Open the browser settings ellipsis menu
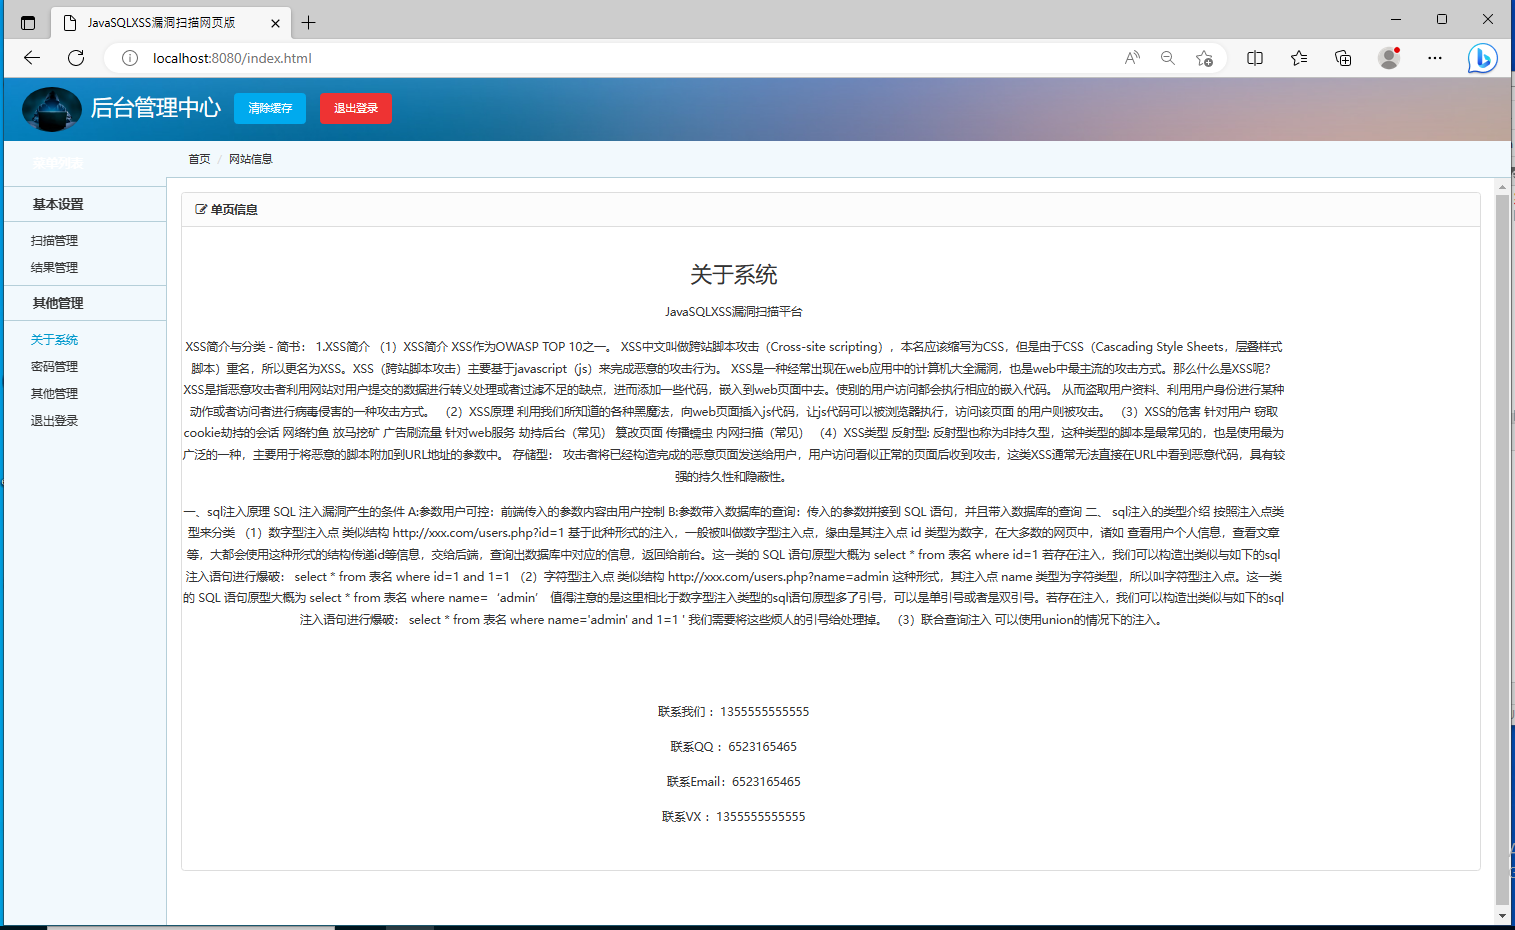The height and width of the screenshot is (930, 1515). point(1434,58)
